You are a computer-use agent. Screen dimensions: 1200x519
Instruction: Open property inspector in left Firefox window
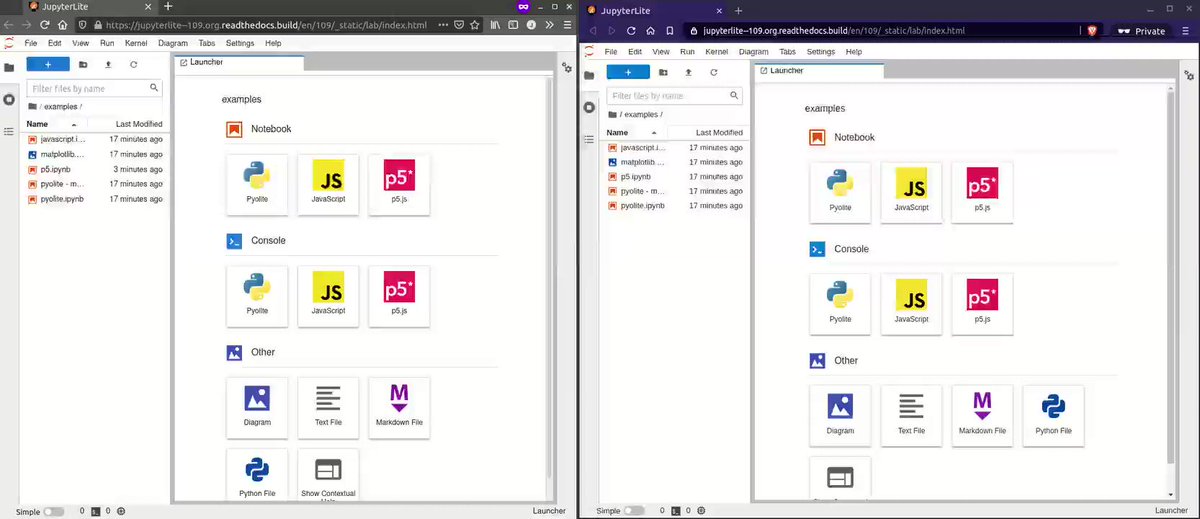click(x=567, y=68)
